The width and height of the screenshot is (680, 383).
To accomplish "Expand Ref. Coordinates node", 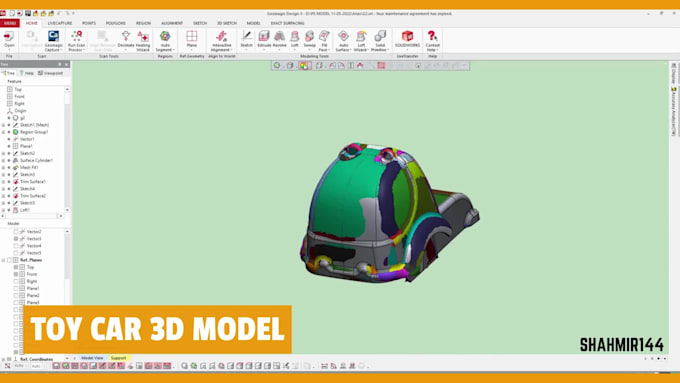I will (3, 359).
